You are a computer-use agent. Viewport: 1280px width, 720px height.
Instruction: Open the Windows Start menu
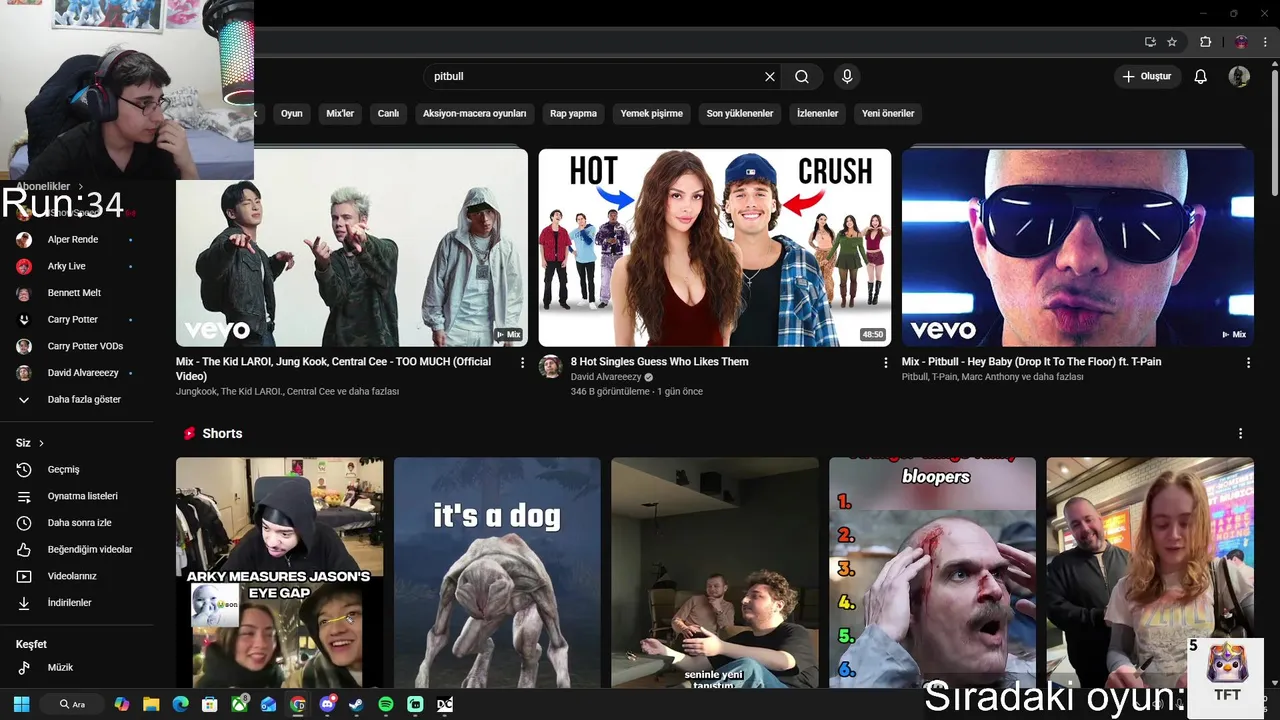point(21,704)
